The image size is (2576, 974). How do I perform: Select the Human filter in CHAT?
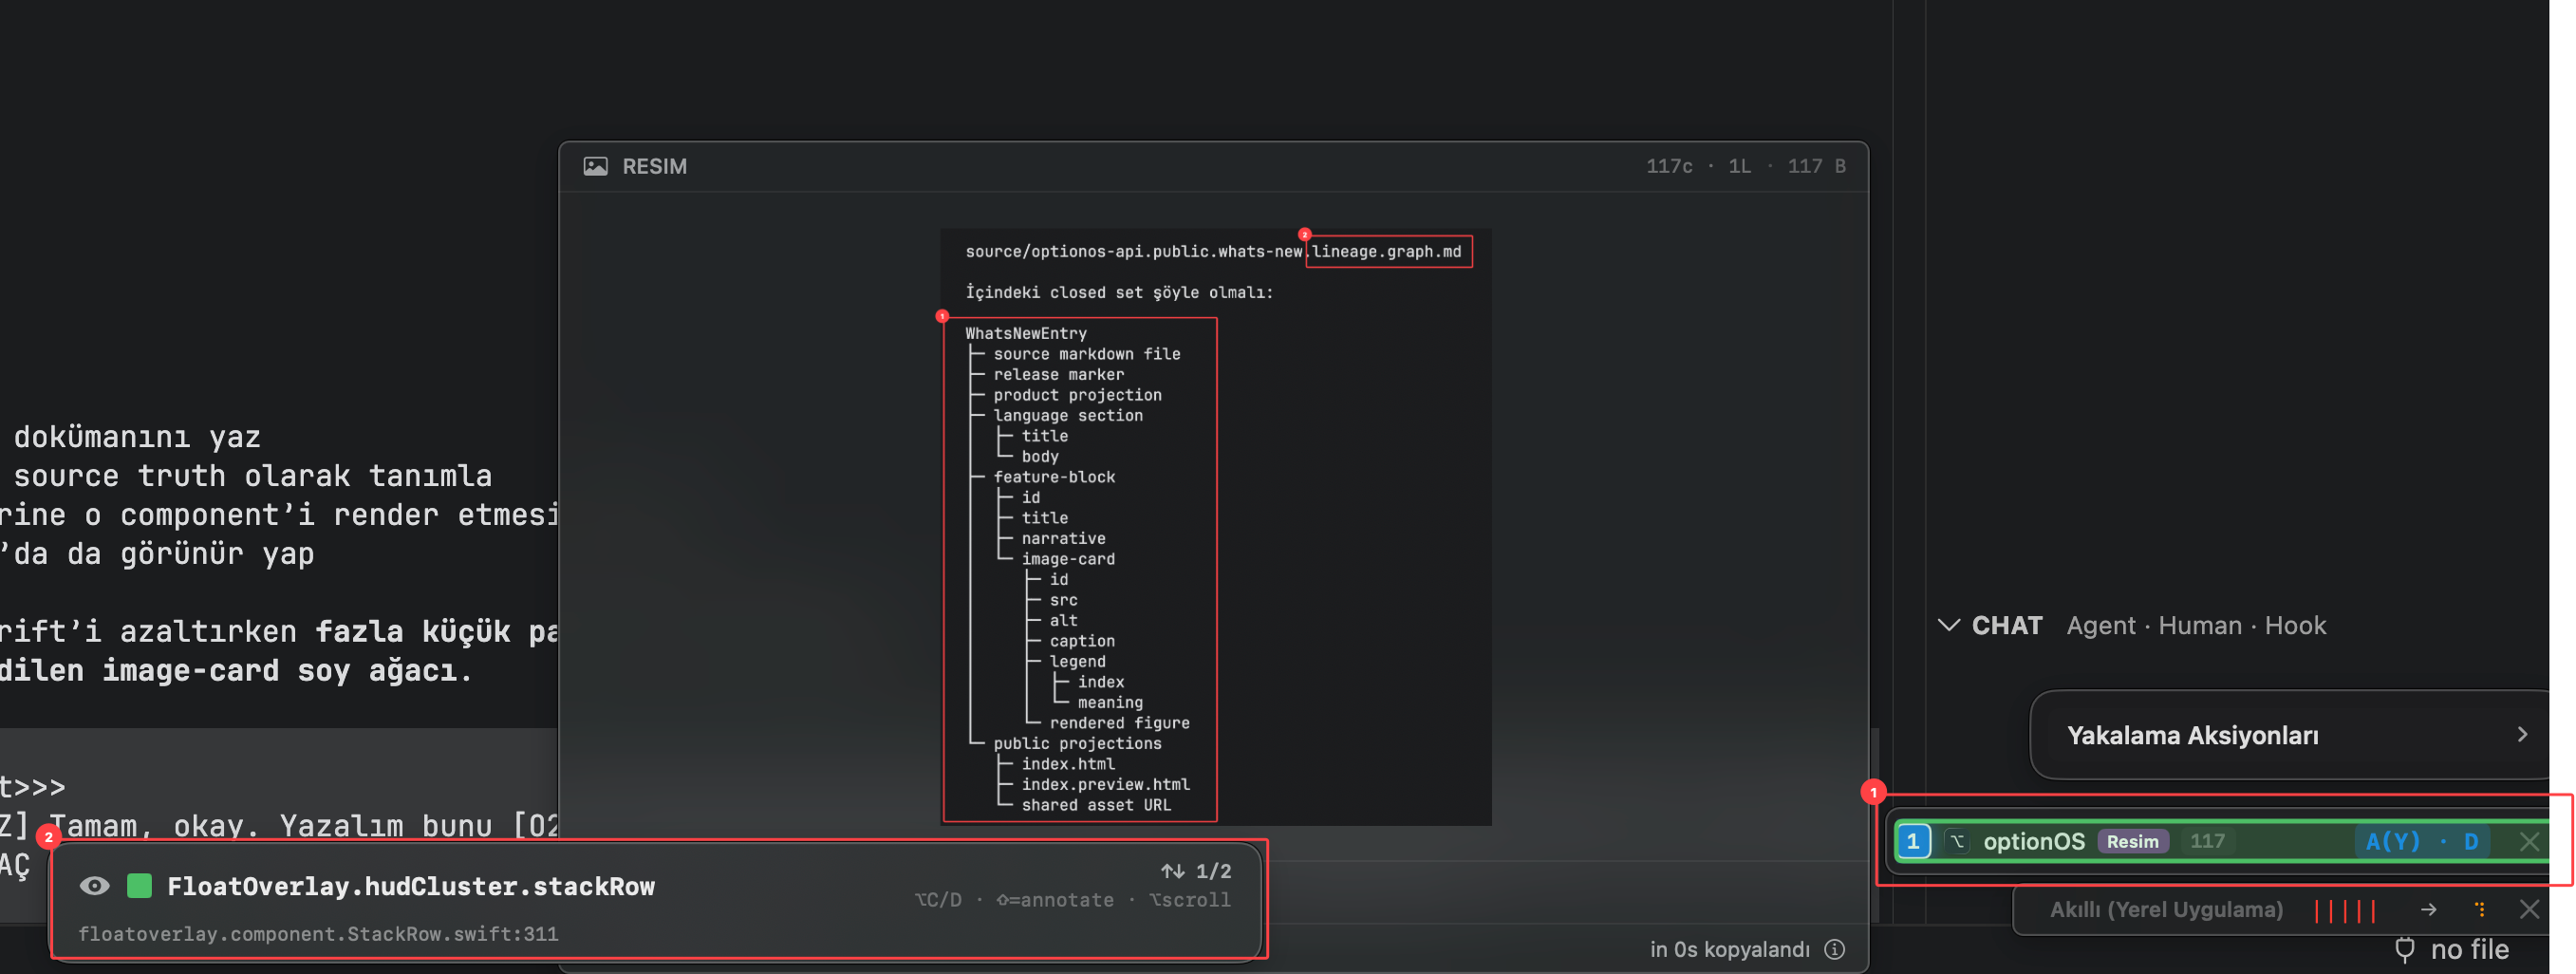tap(2199, 625)
